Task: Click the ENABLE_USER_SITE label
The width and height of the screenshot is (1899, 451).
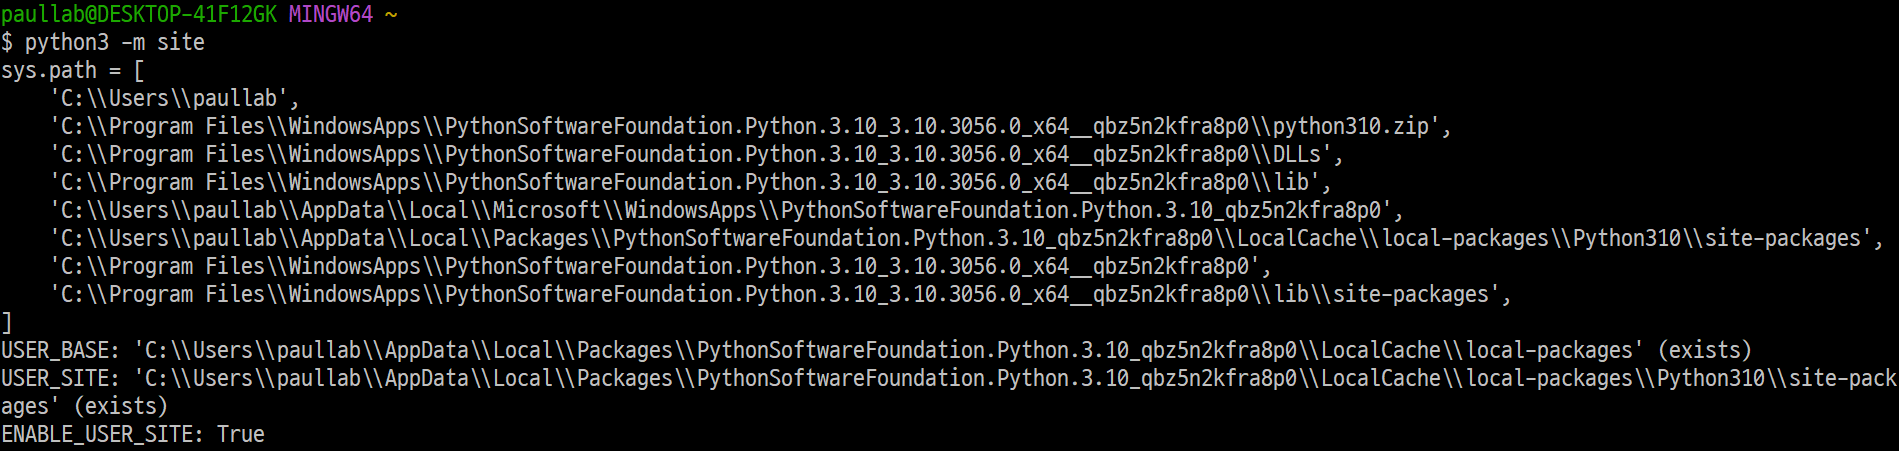Action: point(103,435)
